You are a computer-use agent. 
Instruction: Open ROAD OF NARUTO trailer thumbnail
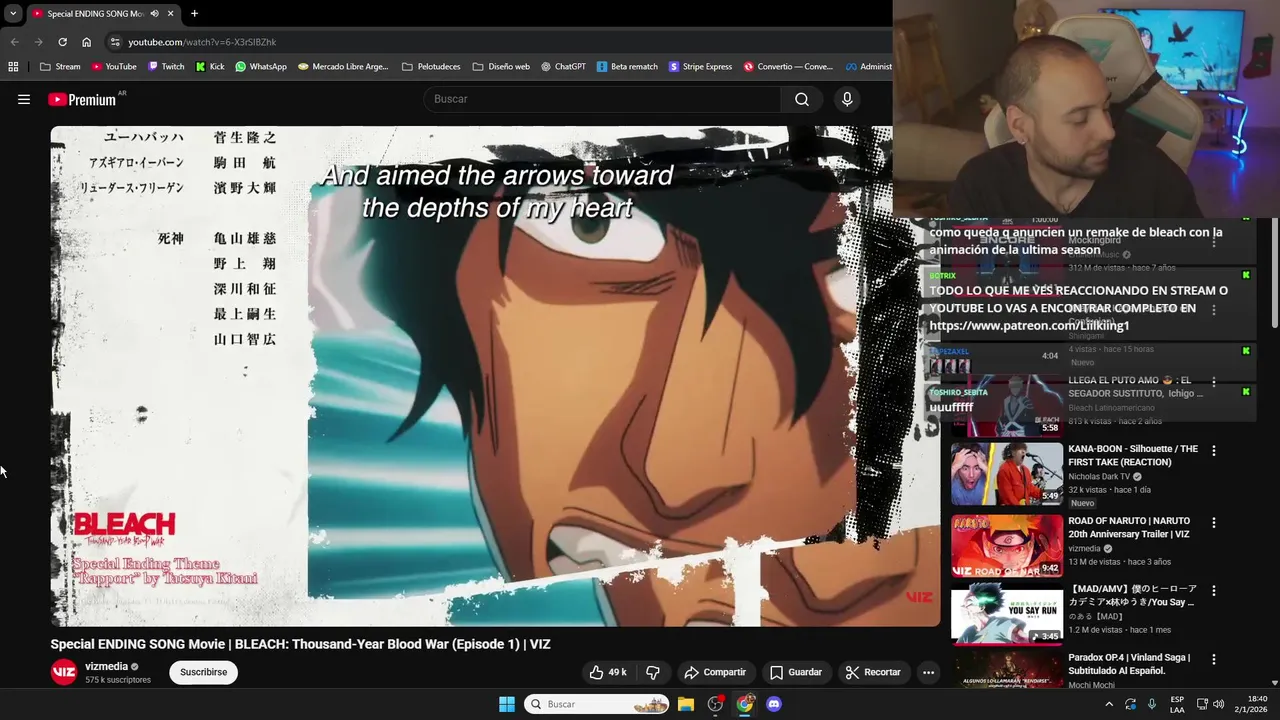tap(1007, 546)
